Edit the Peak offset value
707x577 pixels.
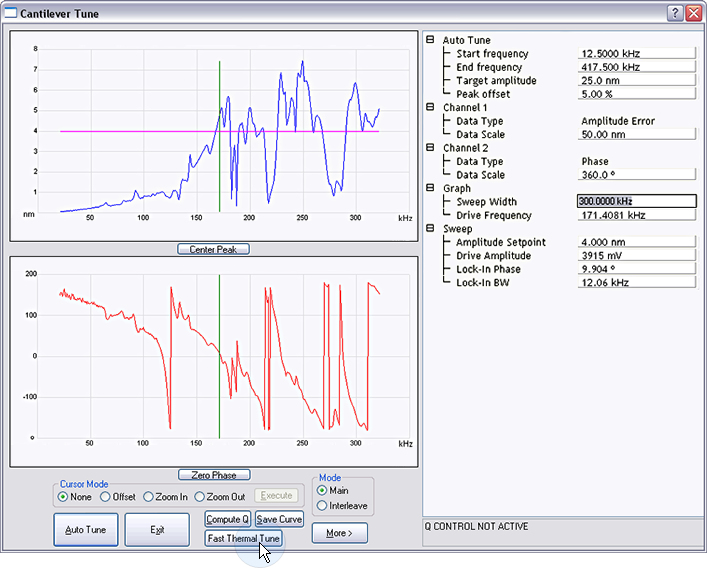coord(636,94)
